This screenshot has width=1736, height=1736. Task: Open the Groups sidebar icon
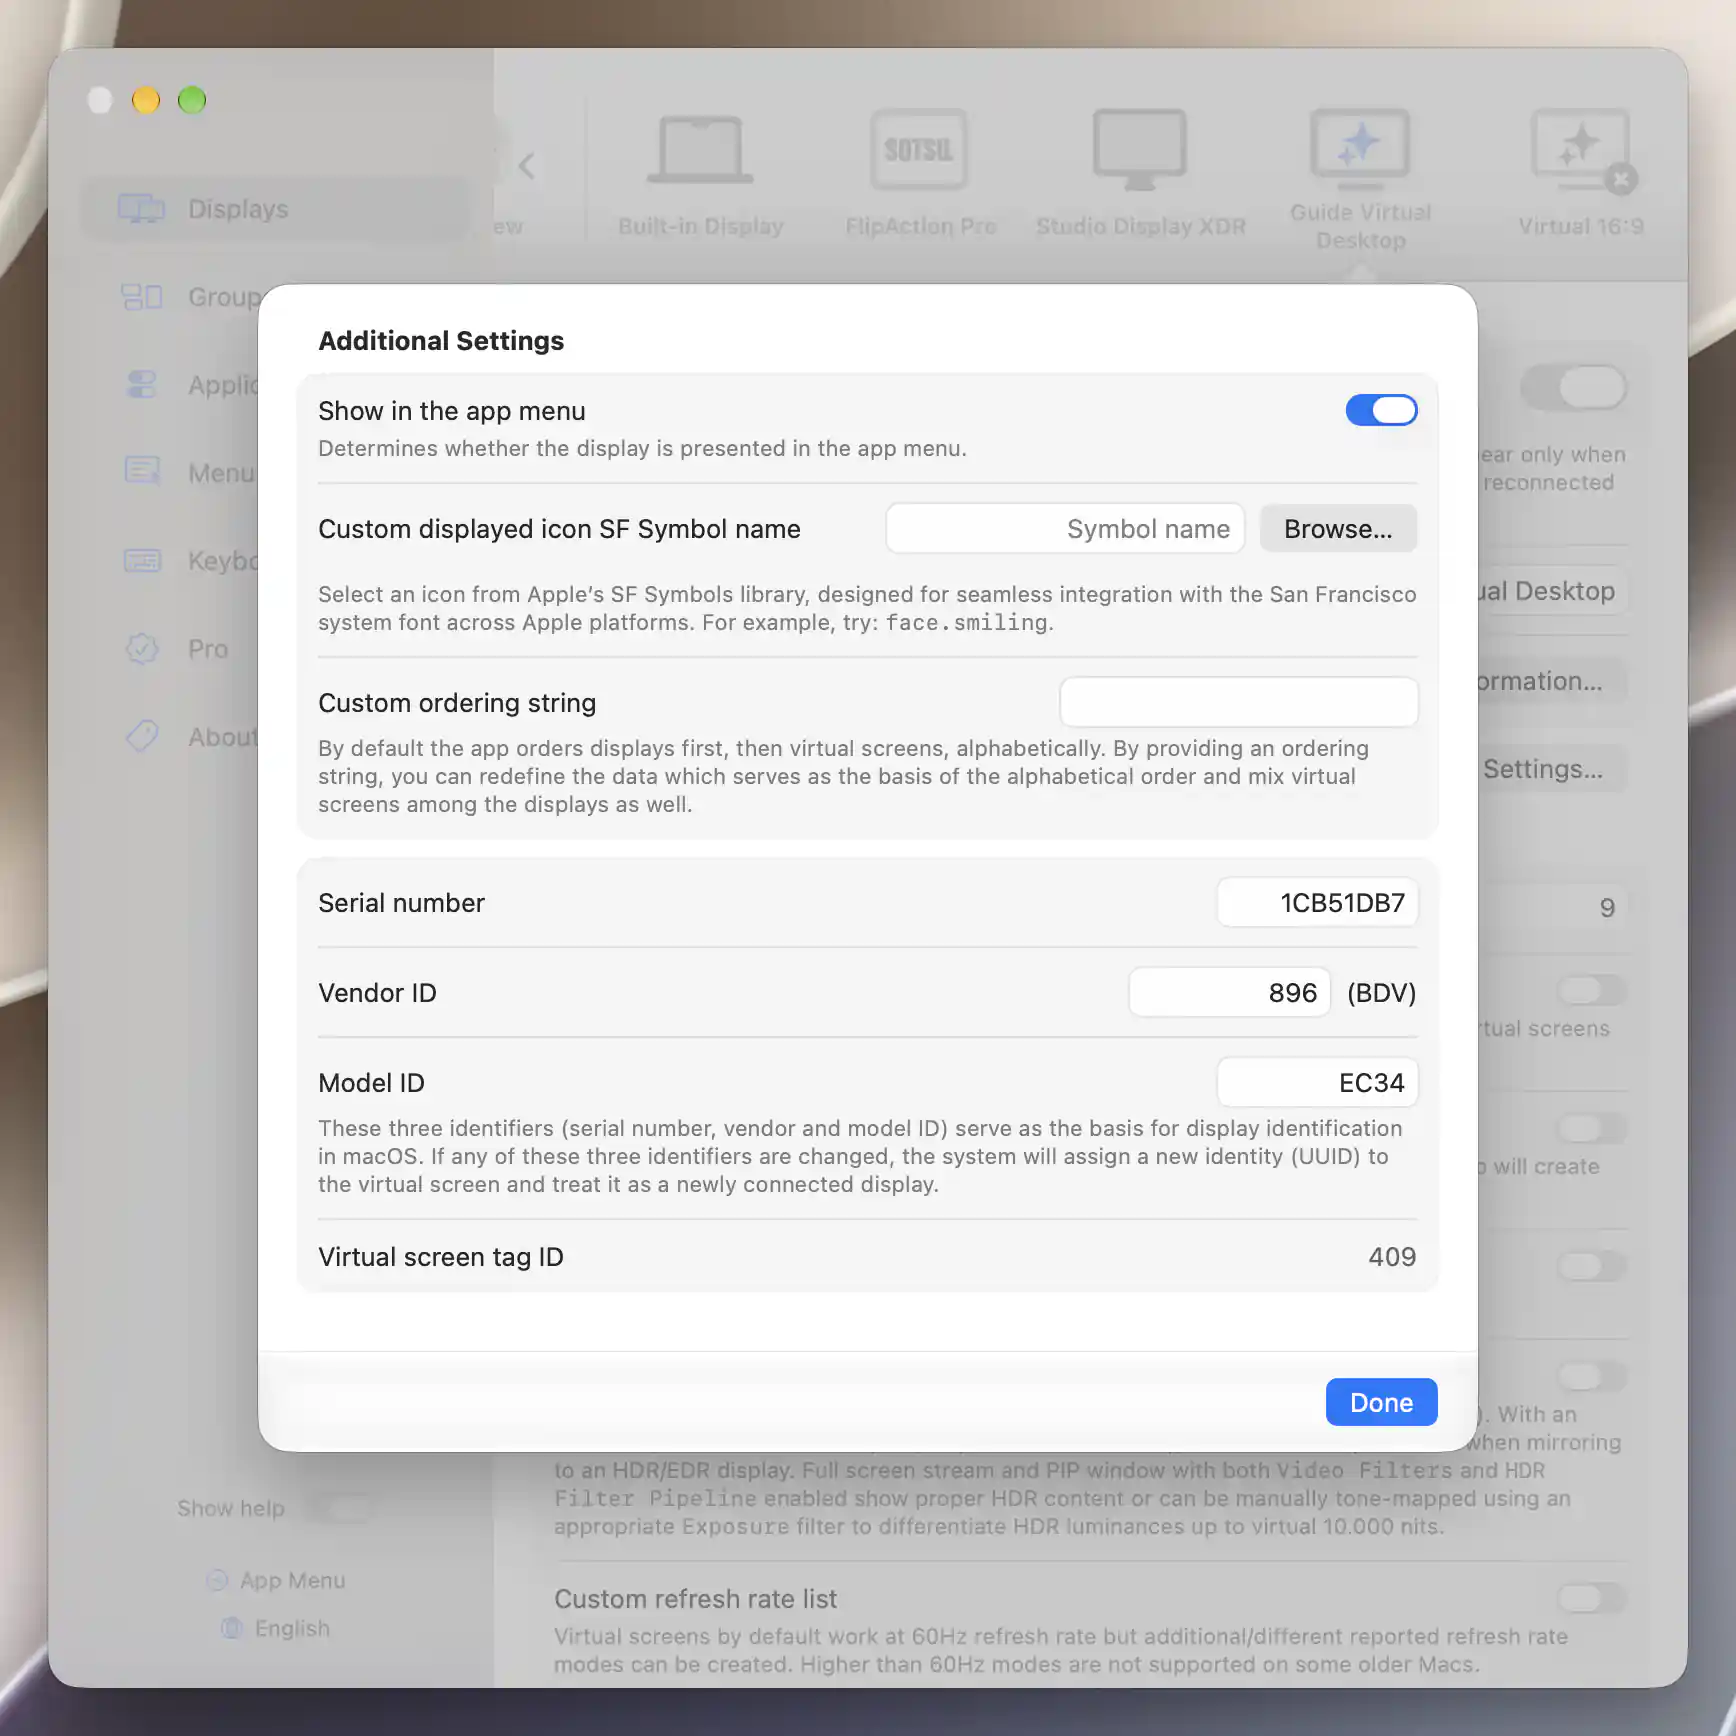coord(141,297)
